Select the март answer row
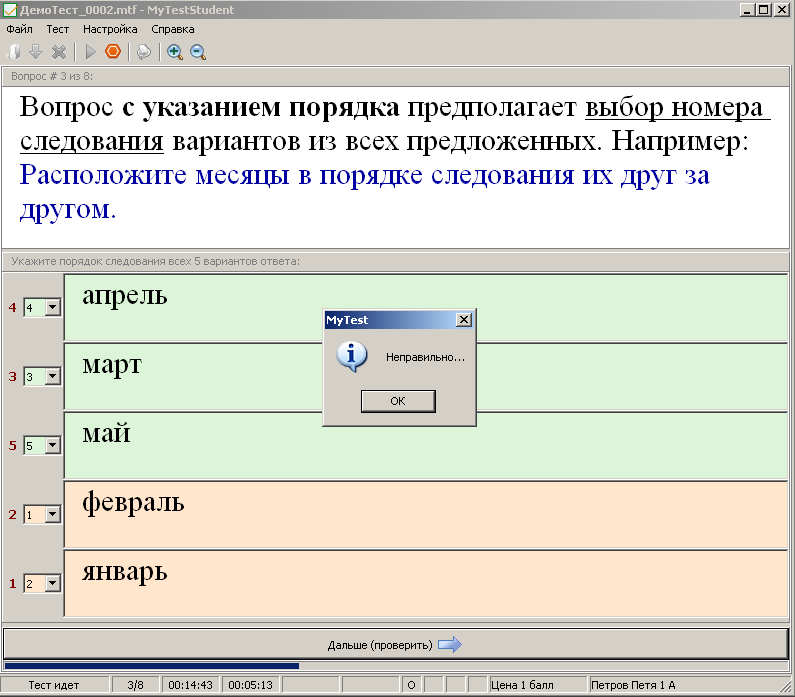 point(426,376)
